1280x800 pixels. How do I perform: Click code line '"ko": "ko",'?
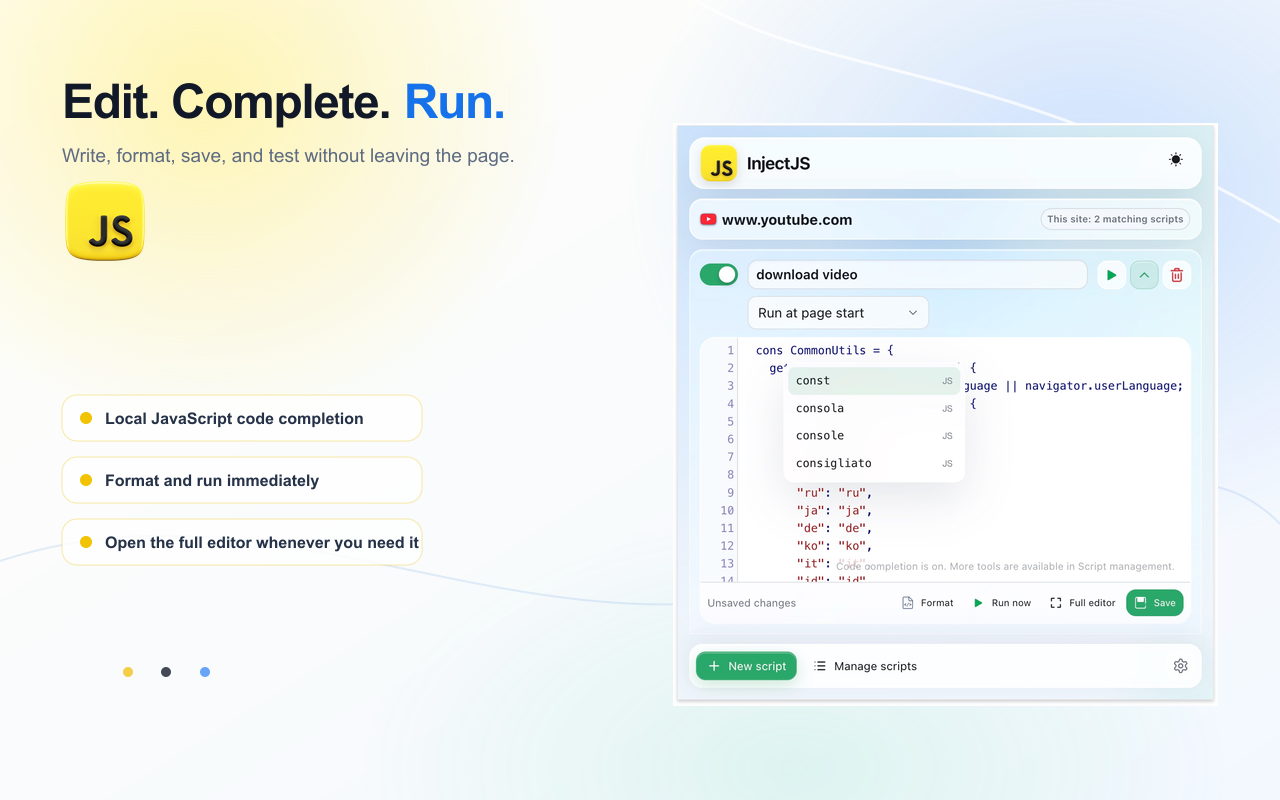tap(834, 546)
